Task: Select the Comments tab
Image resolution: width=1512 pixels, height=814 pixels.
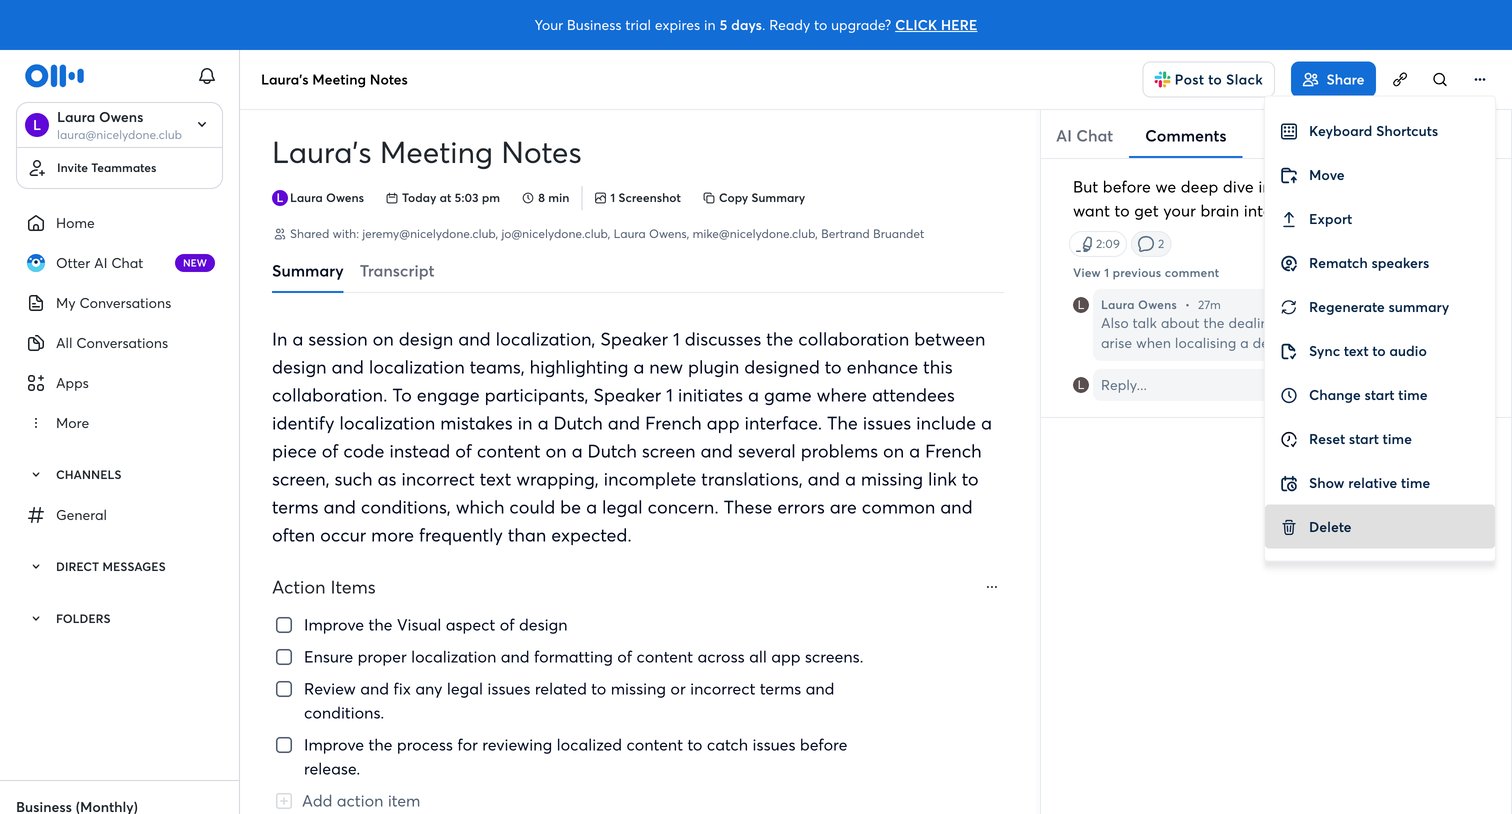Action: (x=1185, y=136)
